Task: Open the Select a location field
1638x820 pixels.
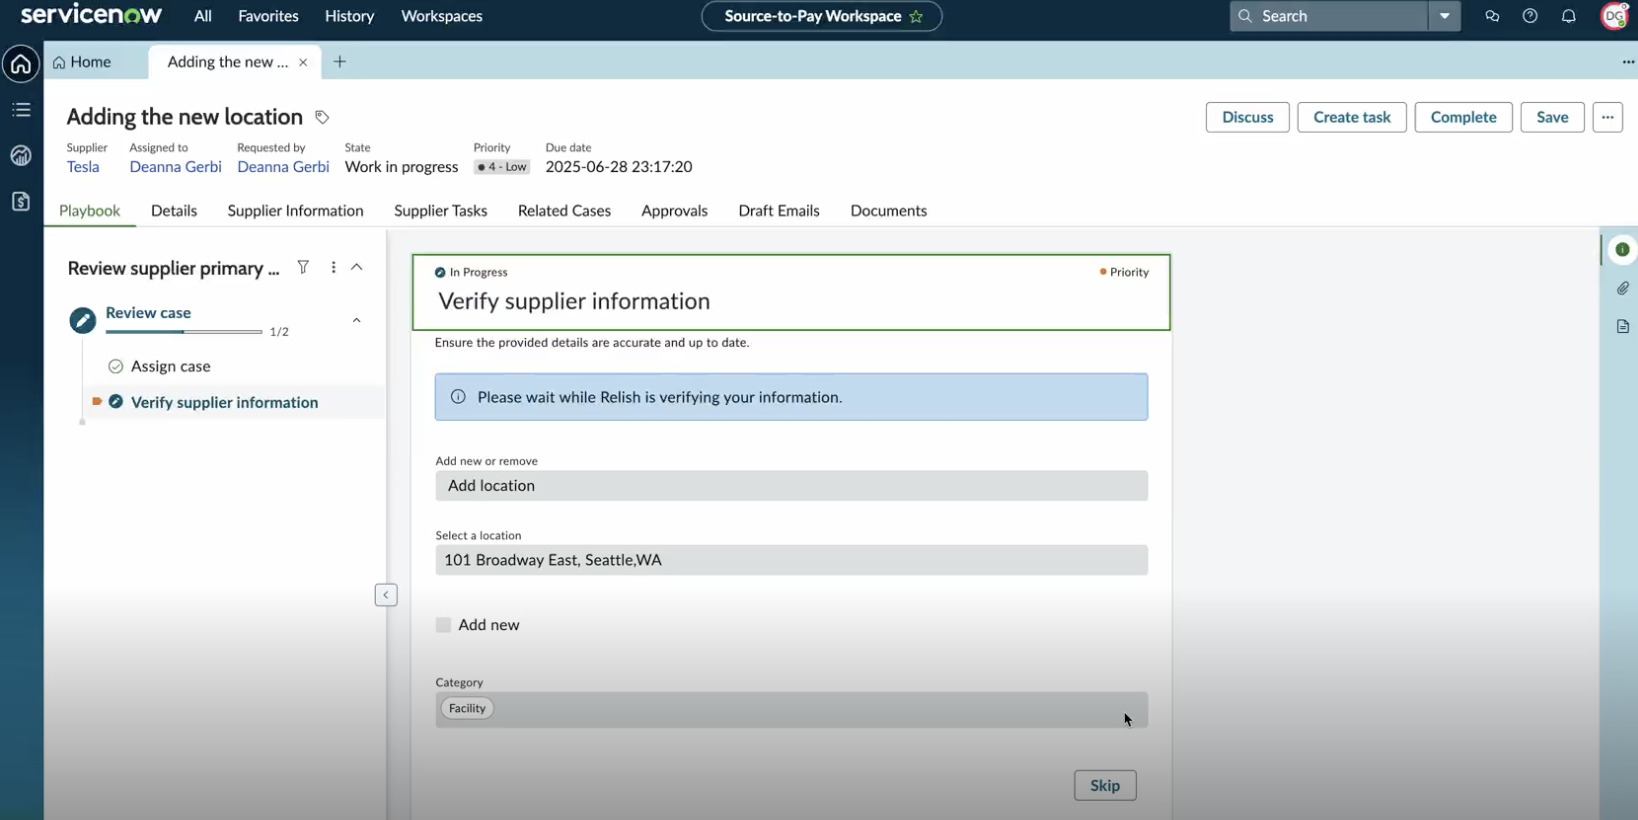Action: (791, 560)
